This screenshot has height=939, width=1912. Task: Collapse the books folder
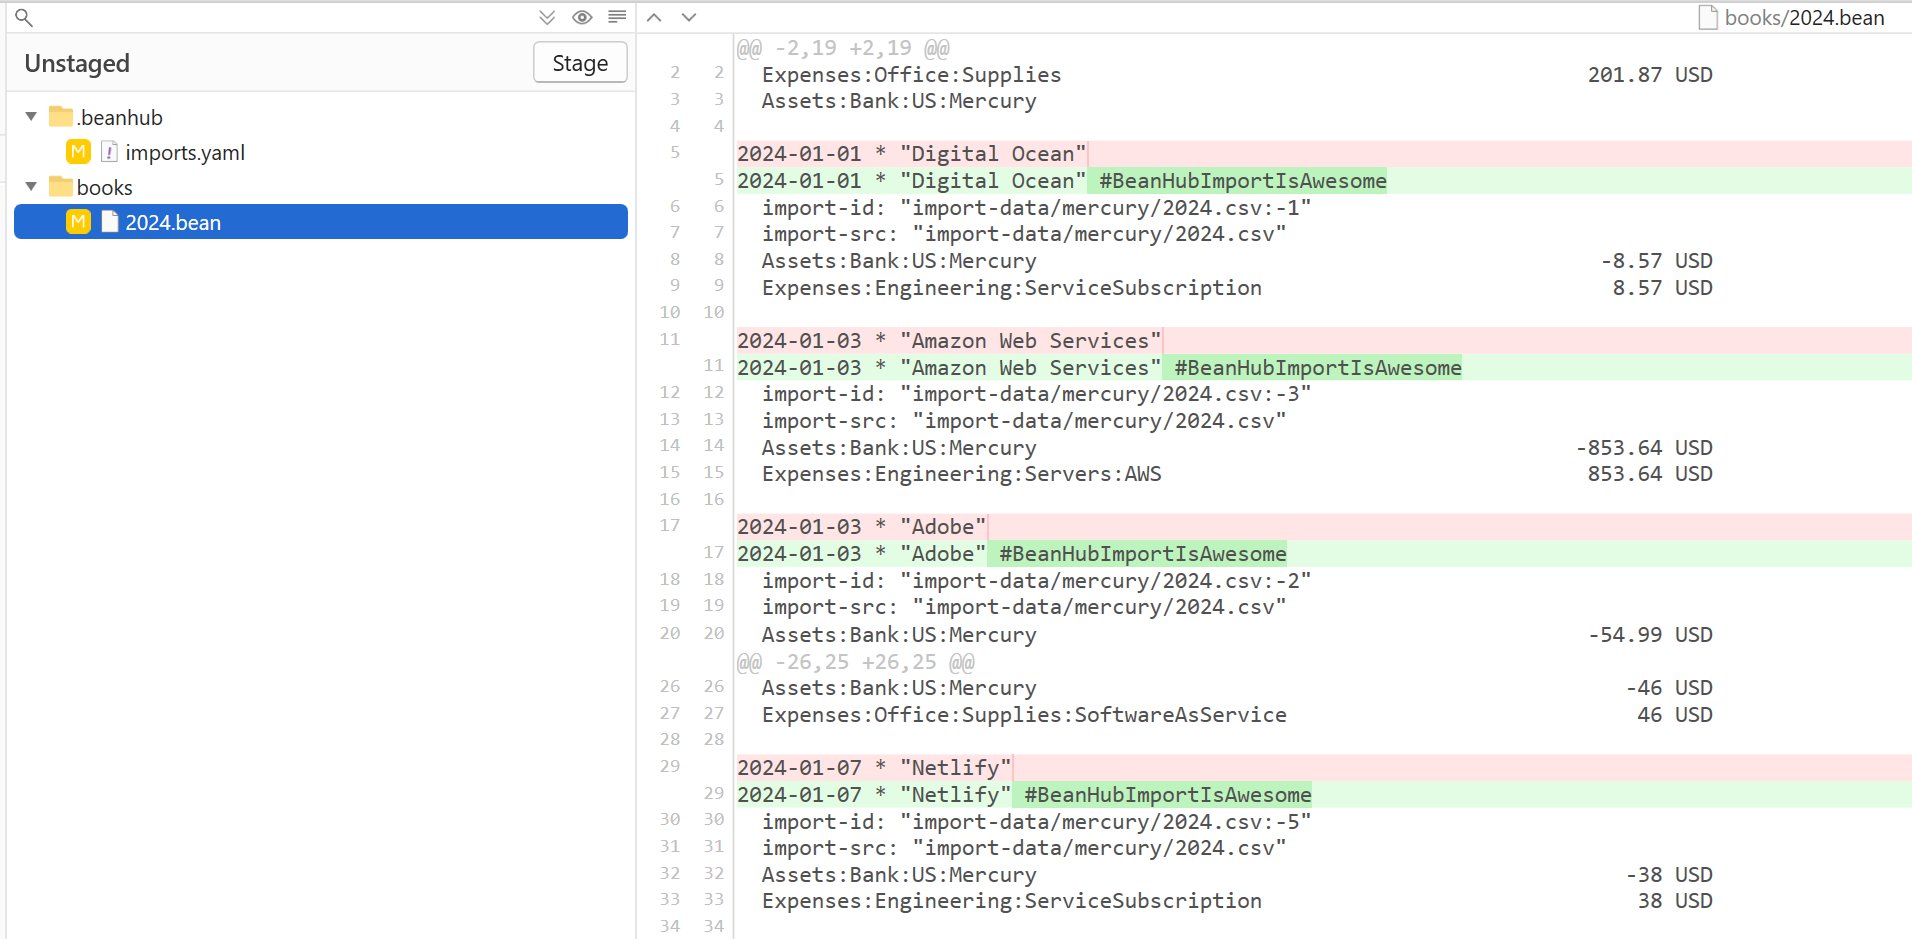(31, 186)
